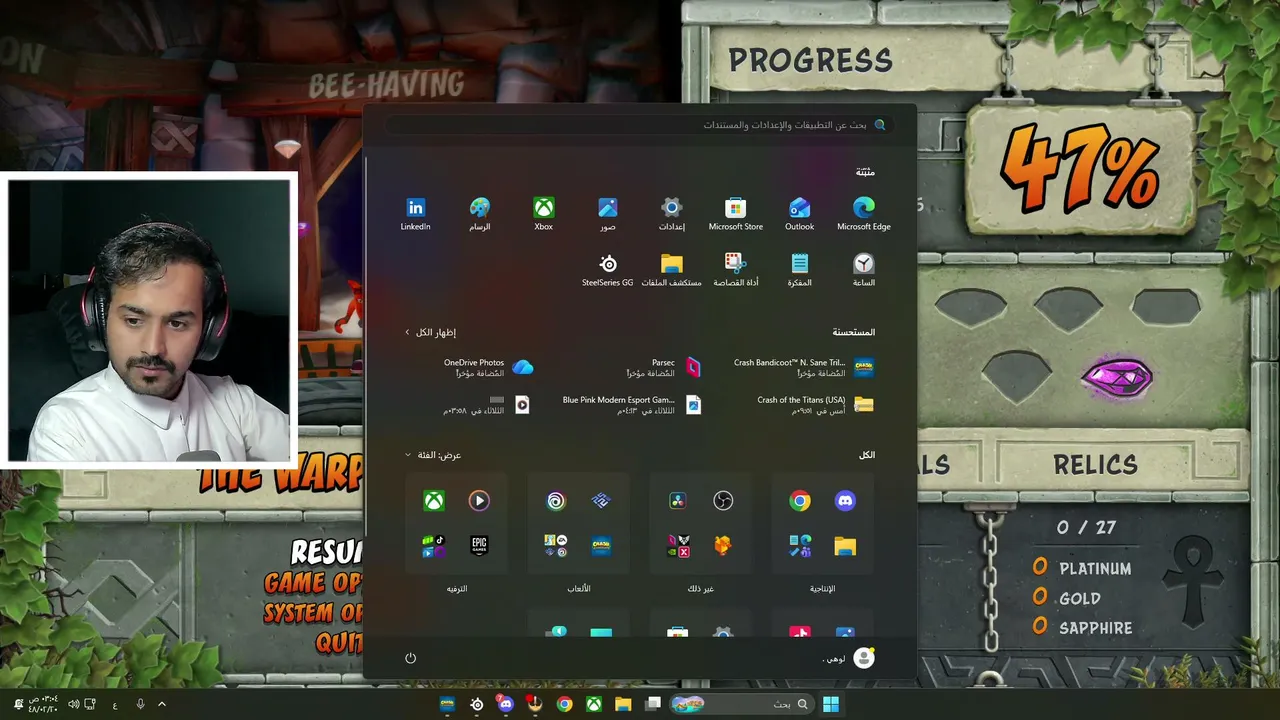Launch DaVinci Resolve in the Other group

coord(678,501)
